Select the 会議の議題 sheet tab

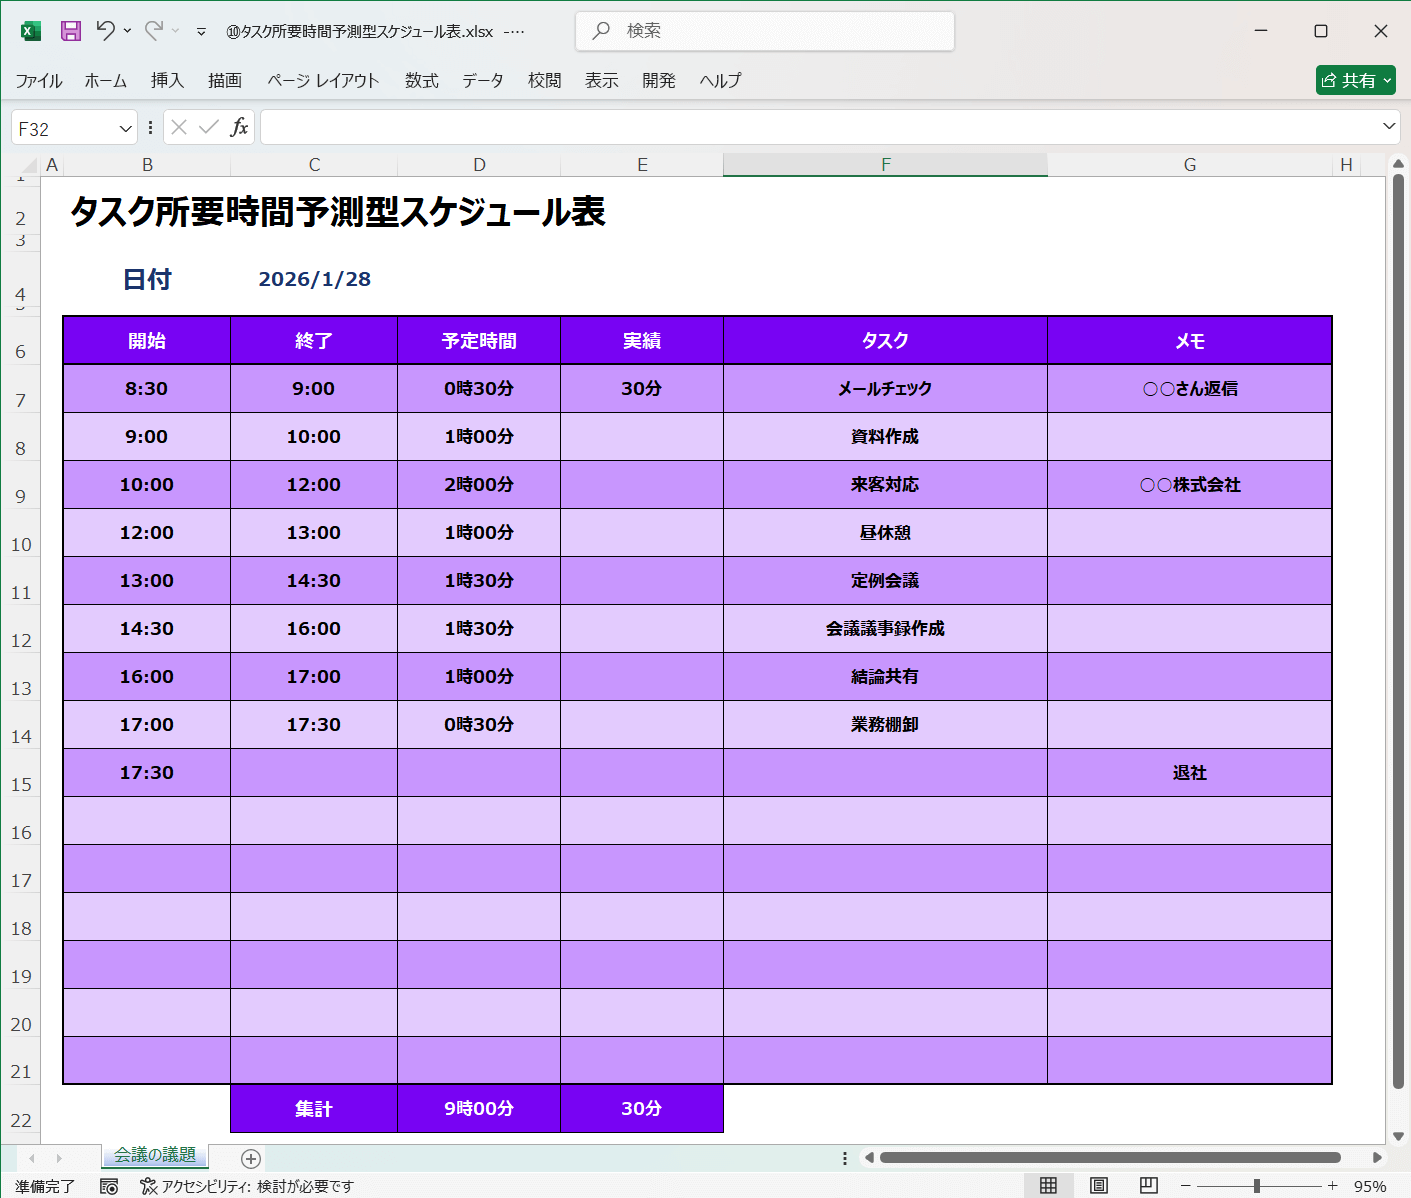[155, 1158]
